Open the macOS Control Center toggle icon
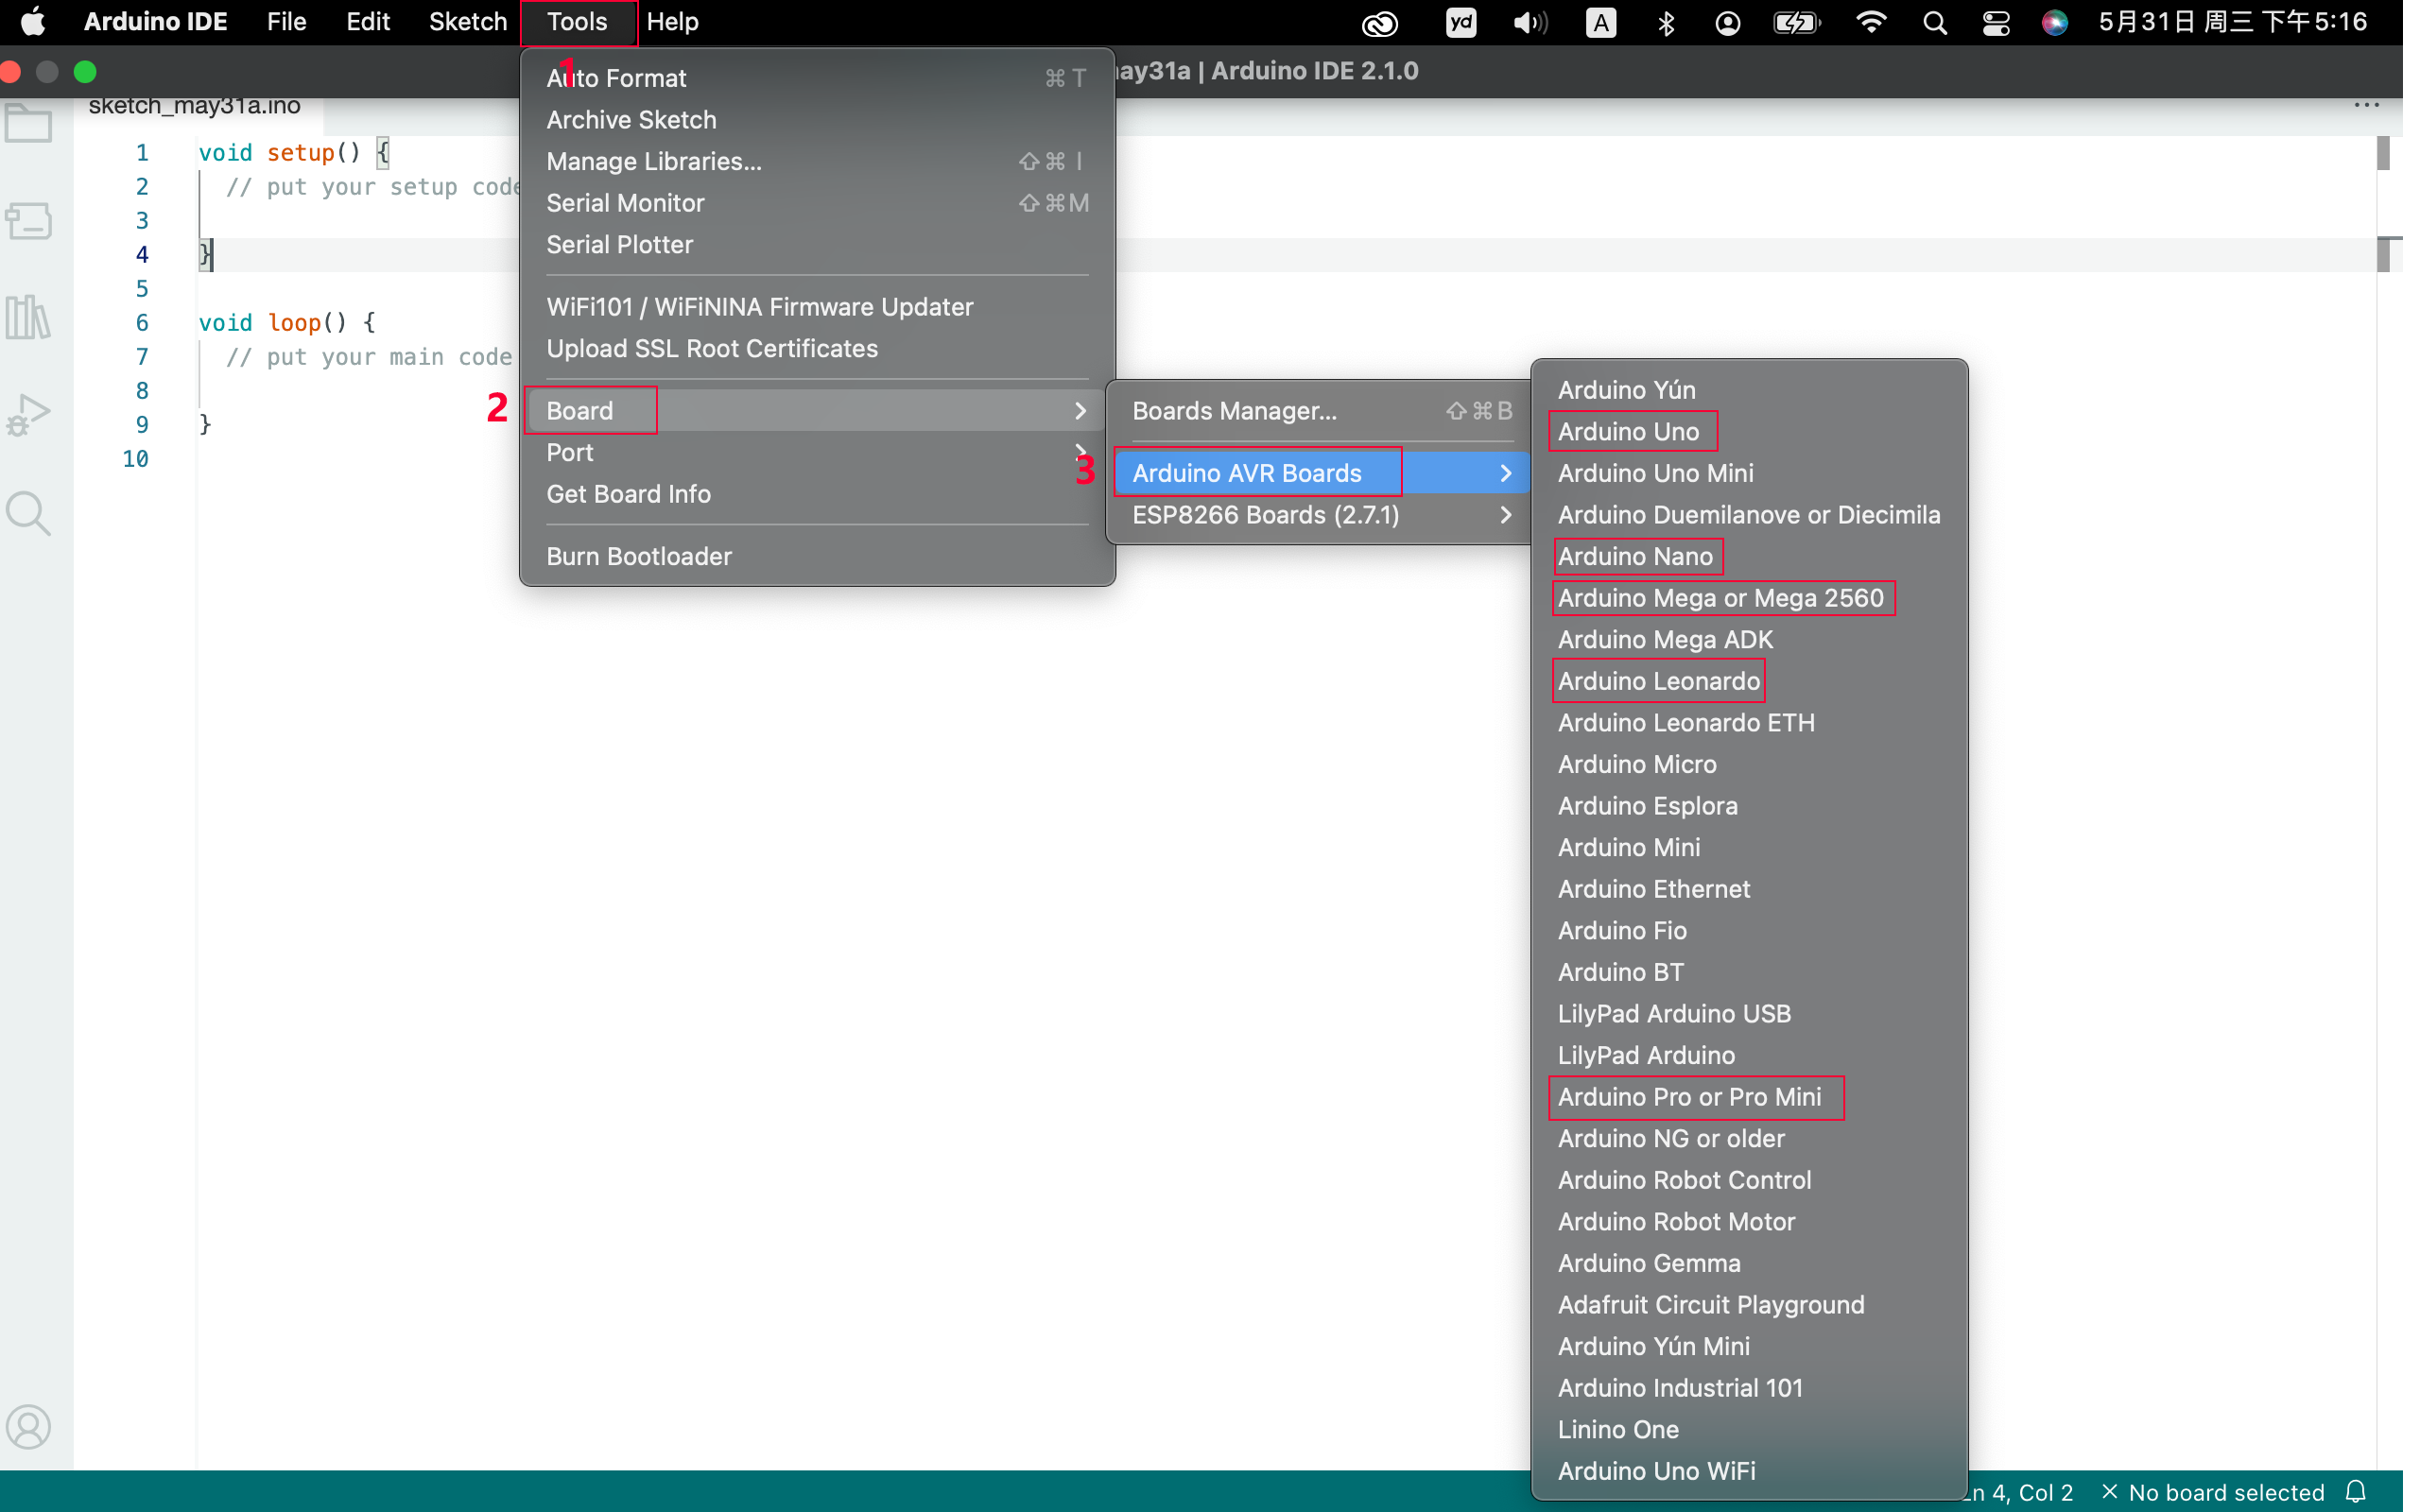This screenshot has width=2420, height=1512. point(1996,22)
